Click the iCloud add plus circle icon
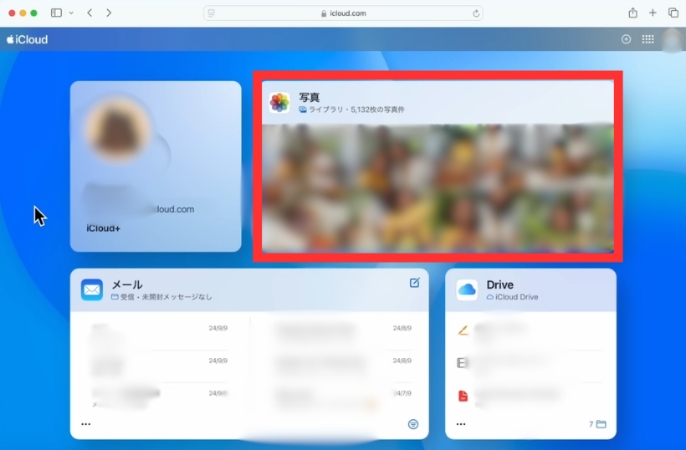This screenshot has height=450, width=686. (626, 39)
